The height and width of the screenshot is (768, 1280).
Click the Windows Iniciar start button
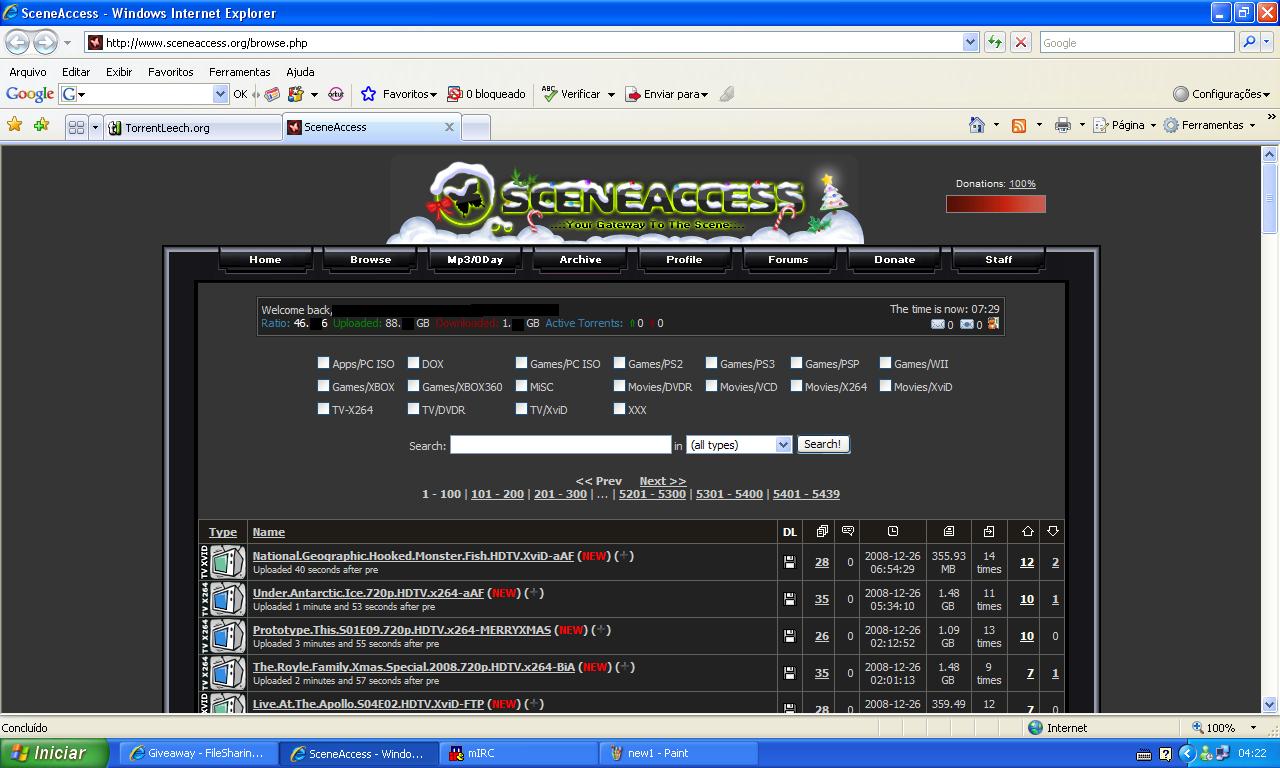[54, 753]
